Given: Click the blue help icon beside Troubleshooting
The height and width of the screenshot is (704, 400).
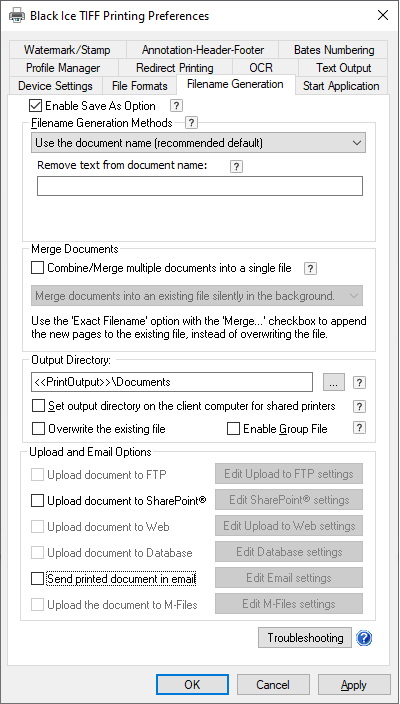Looking at the screenshot, I should pos(364,638).
